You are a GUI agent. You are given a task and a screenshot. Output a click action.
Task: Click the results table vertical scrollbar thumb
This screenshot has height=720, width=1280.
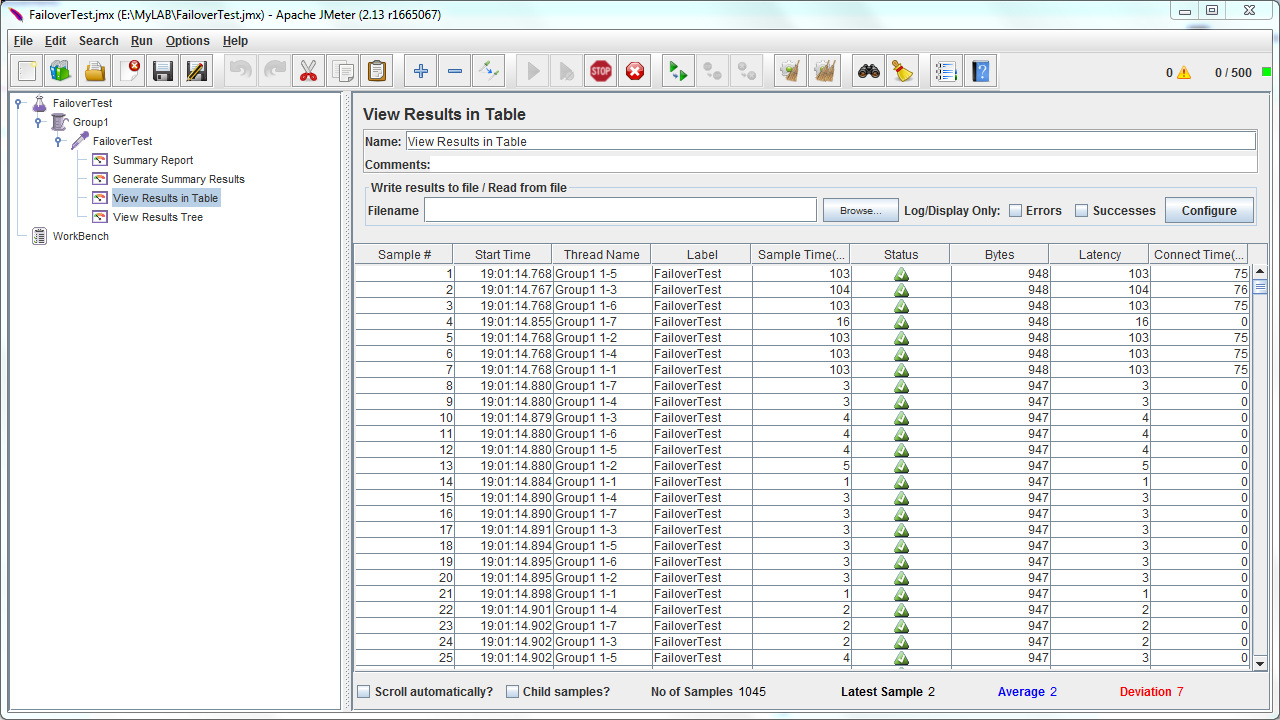1260,286
